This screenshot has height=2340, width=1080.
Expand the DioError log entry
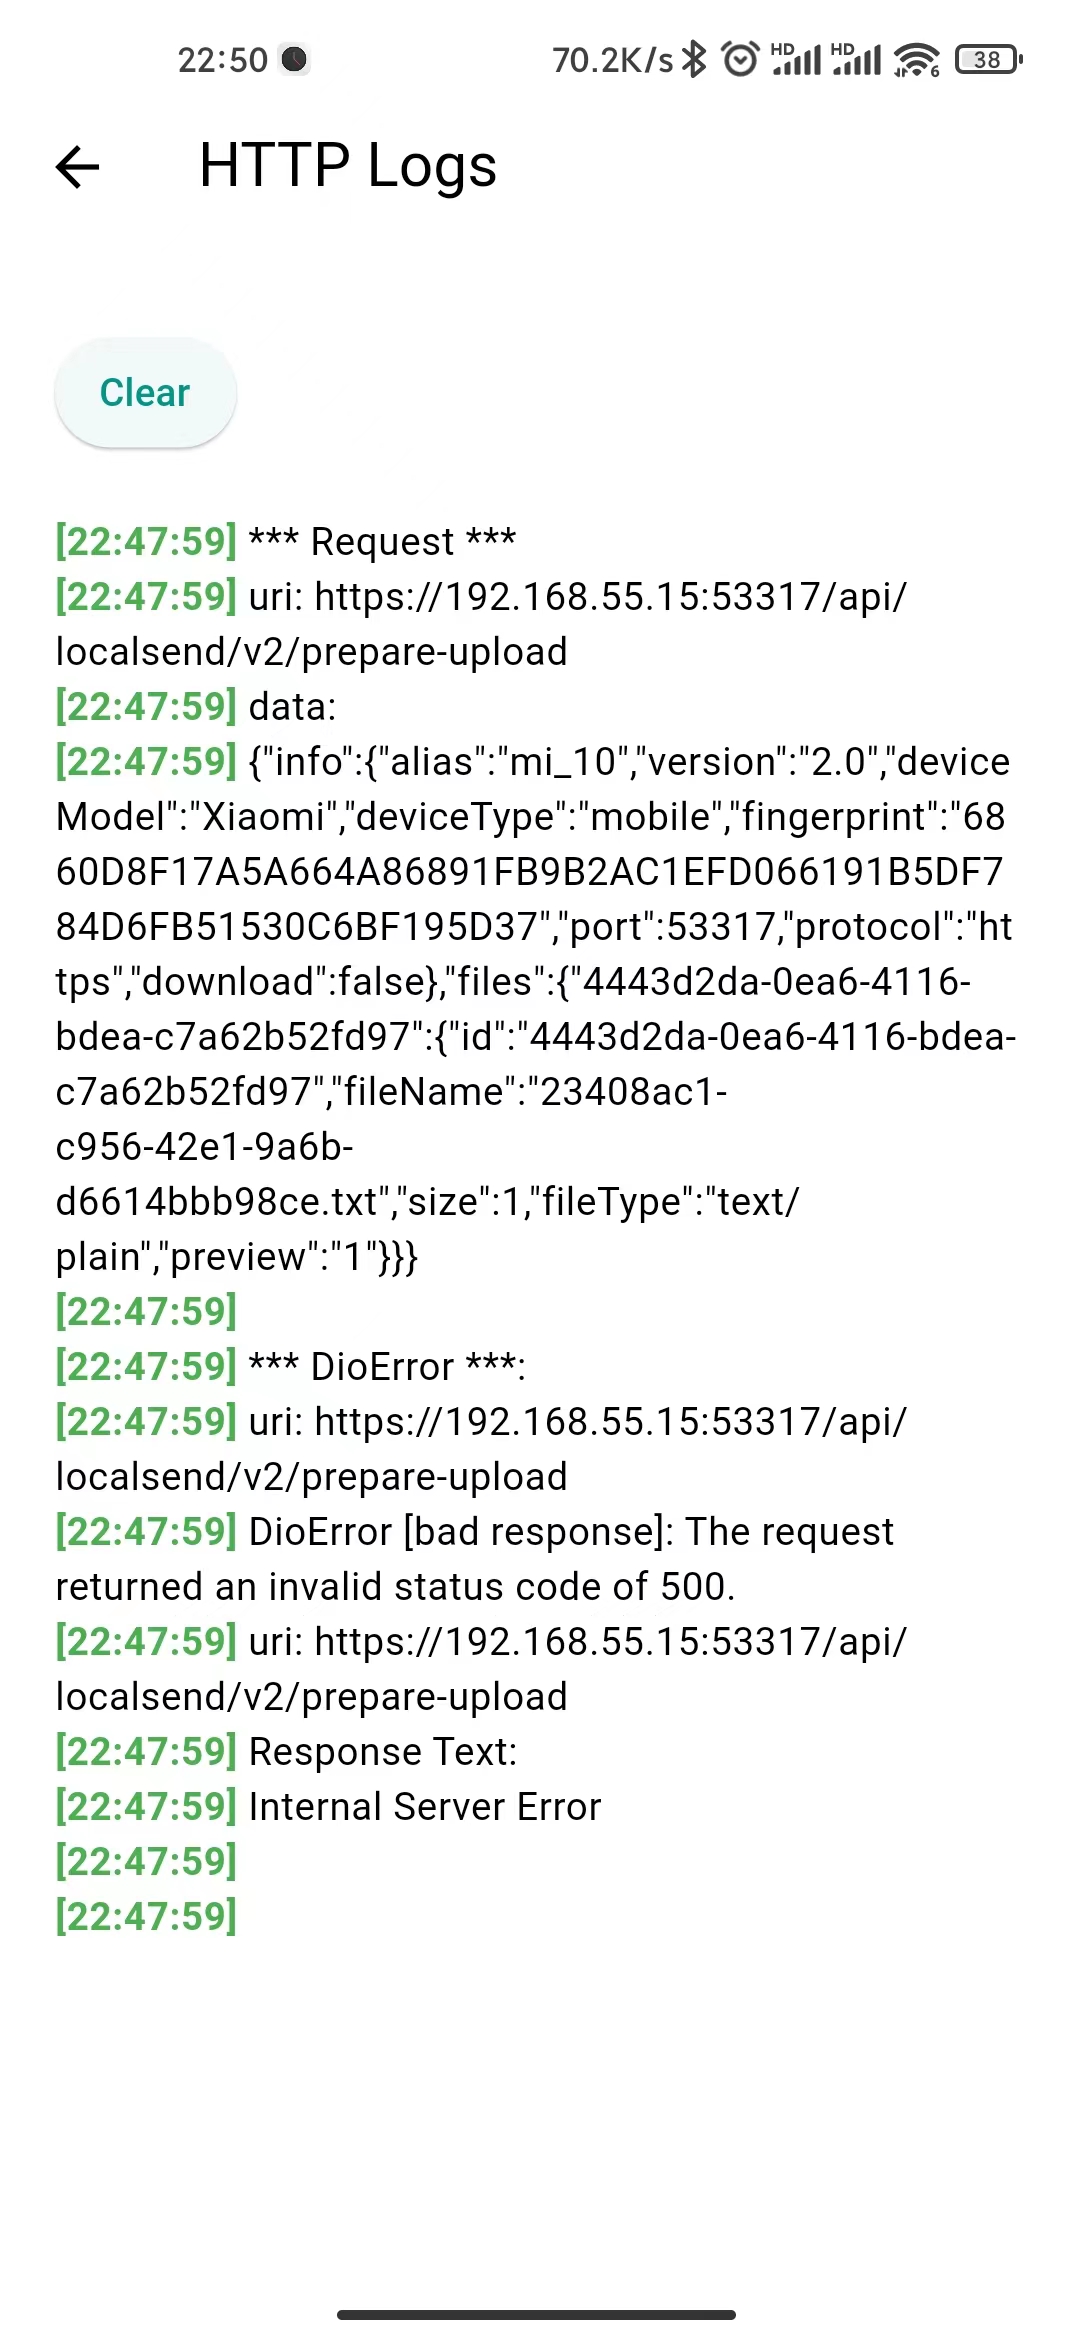[390, 1365]
